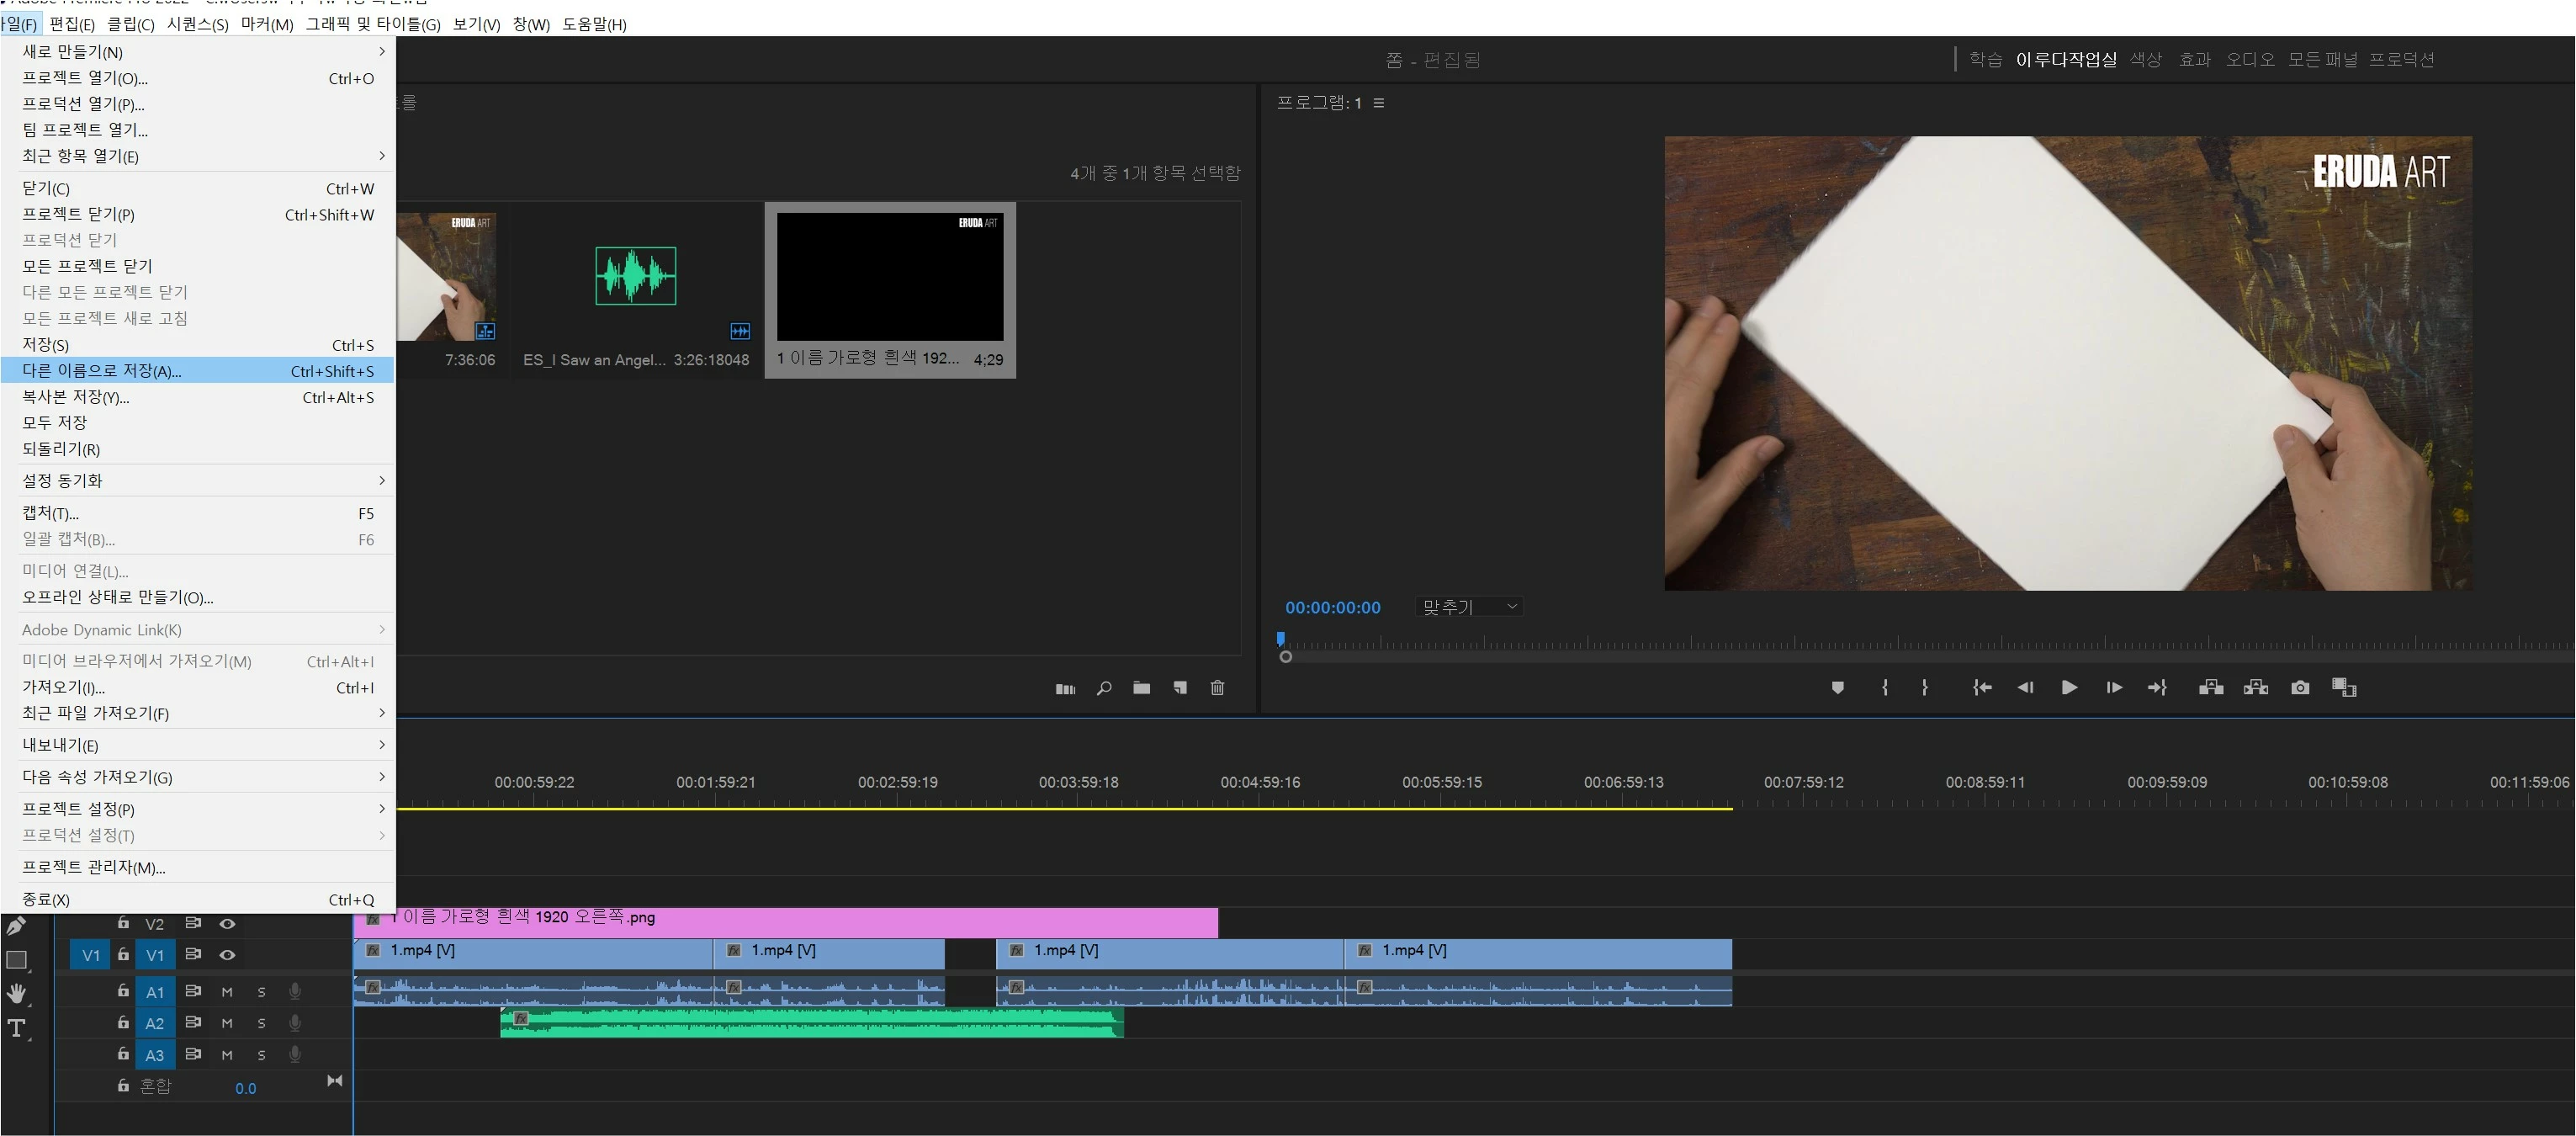Open the 시퀀스(S) menu

pos(197,24)
